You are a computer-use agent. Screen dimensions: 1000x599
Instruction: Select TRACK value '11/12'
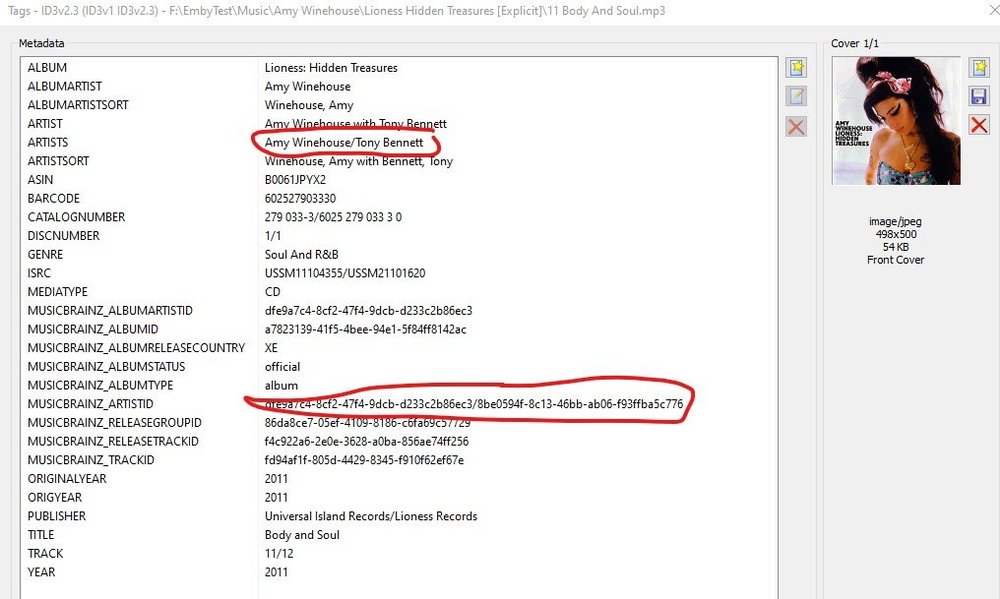click(279, 553)
